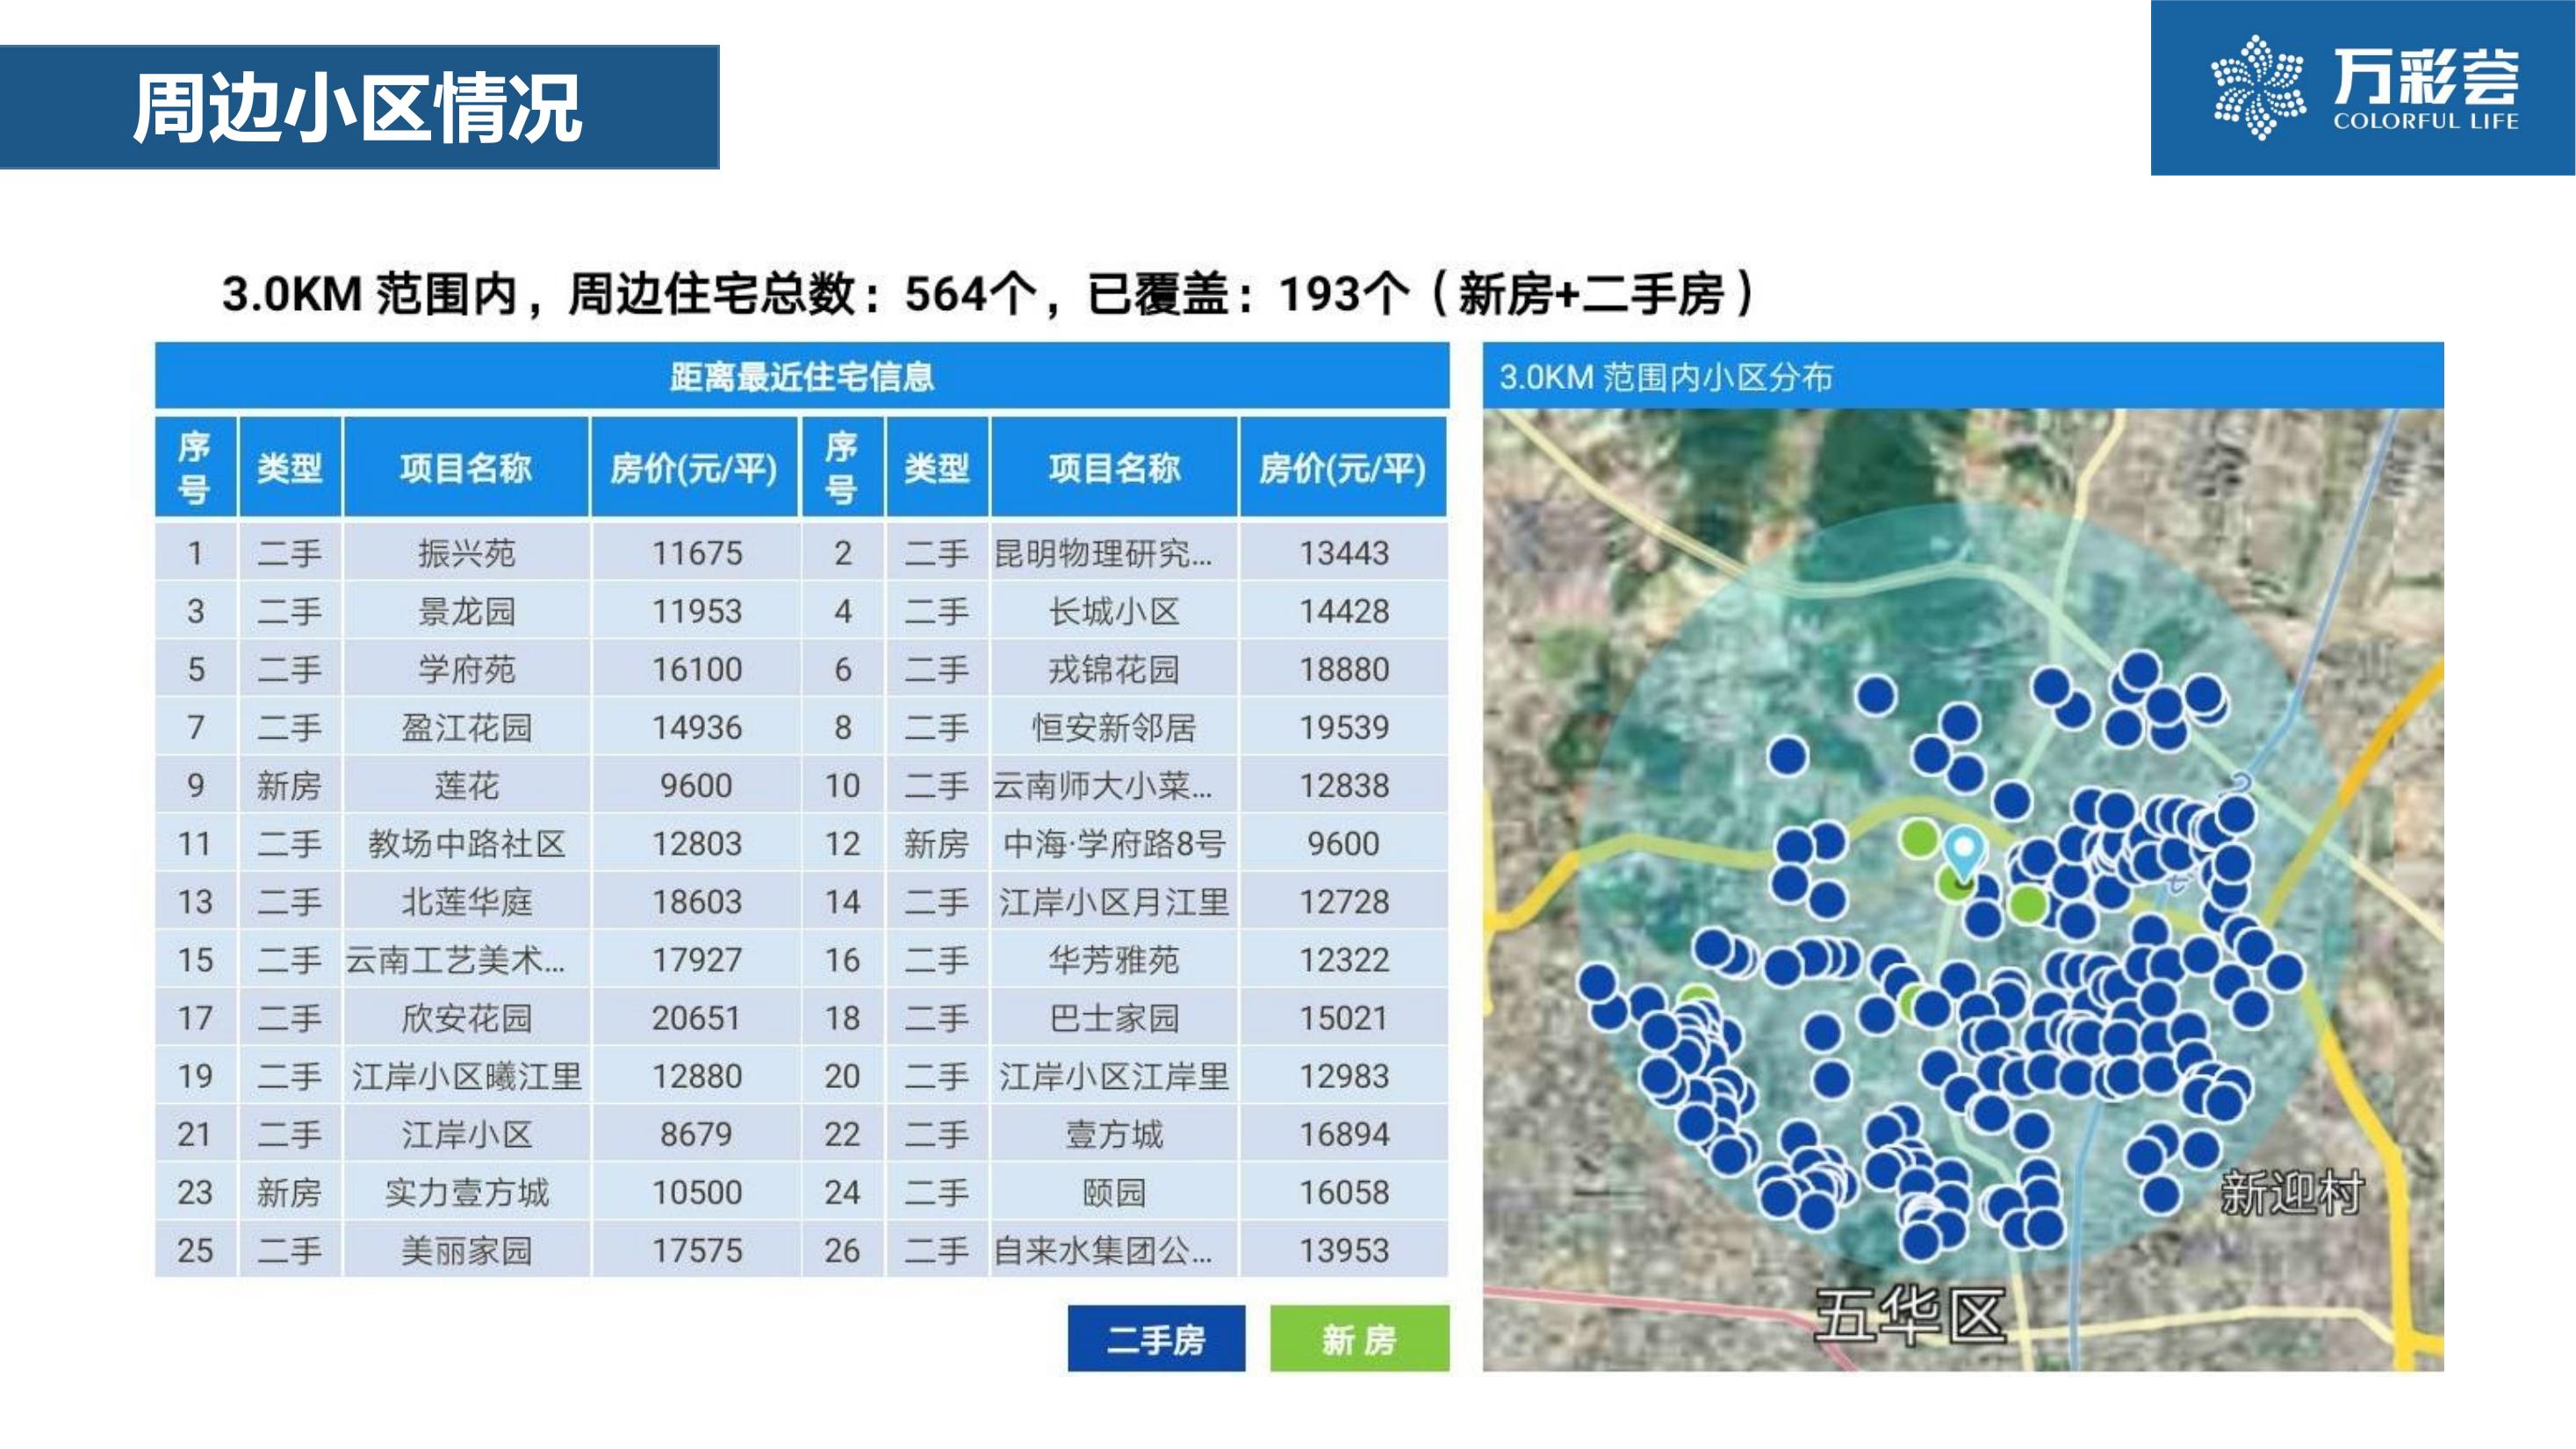Select the 教场中路社区 cell
This screenshot has height=1449, width=2576.
click(x=466, y=844)
